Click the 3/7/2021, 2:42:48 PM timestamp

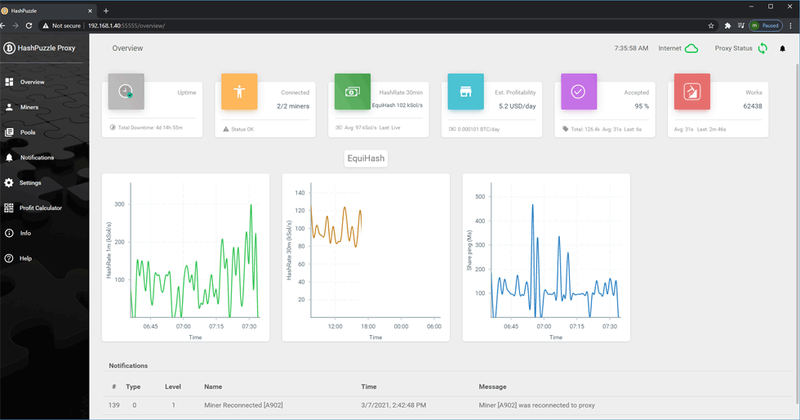point(393,405)
